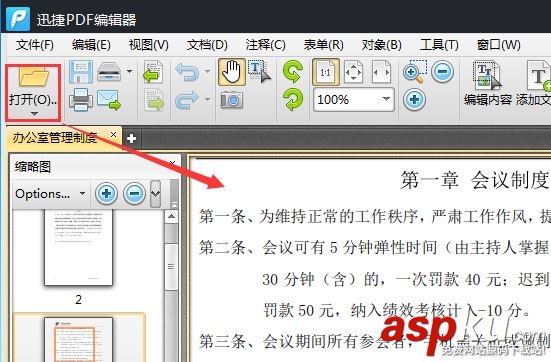Viewport: 551px width, 362px height.
Task: Click Add Text (添加文) tool
Action: click(533, 83)
